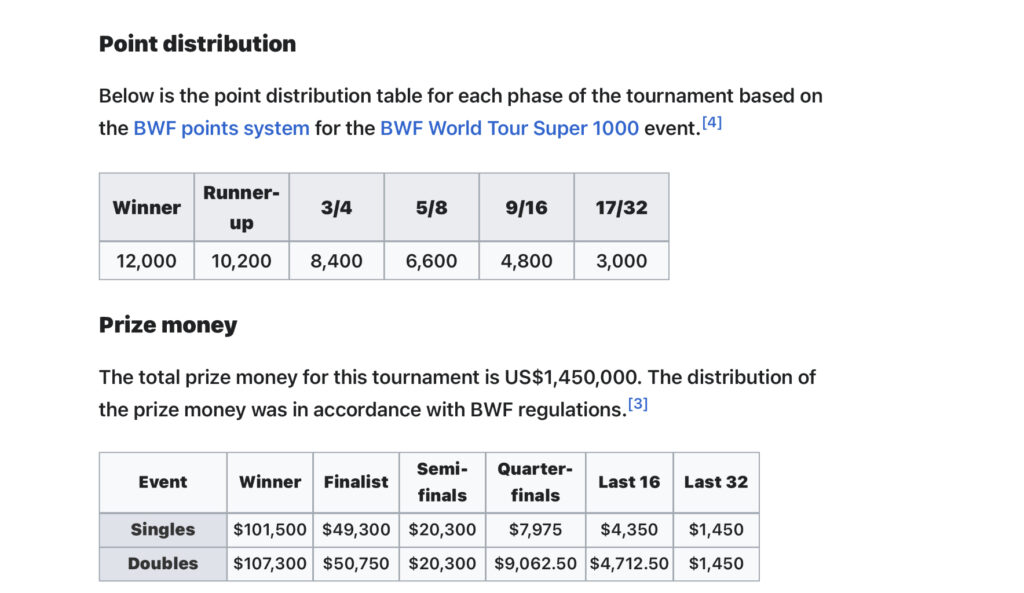Open the BWF World Tour Super 1000 link
Viewport: 1024px width, 593px height.
click(x=509, y=128)
